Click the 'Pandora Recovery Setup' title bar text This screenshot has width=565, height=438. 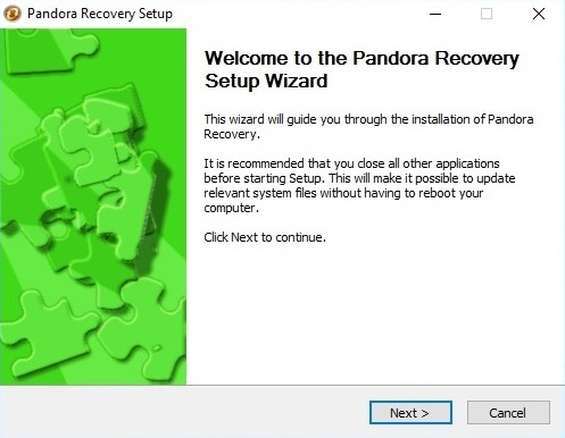(100, 14)
